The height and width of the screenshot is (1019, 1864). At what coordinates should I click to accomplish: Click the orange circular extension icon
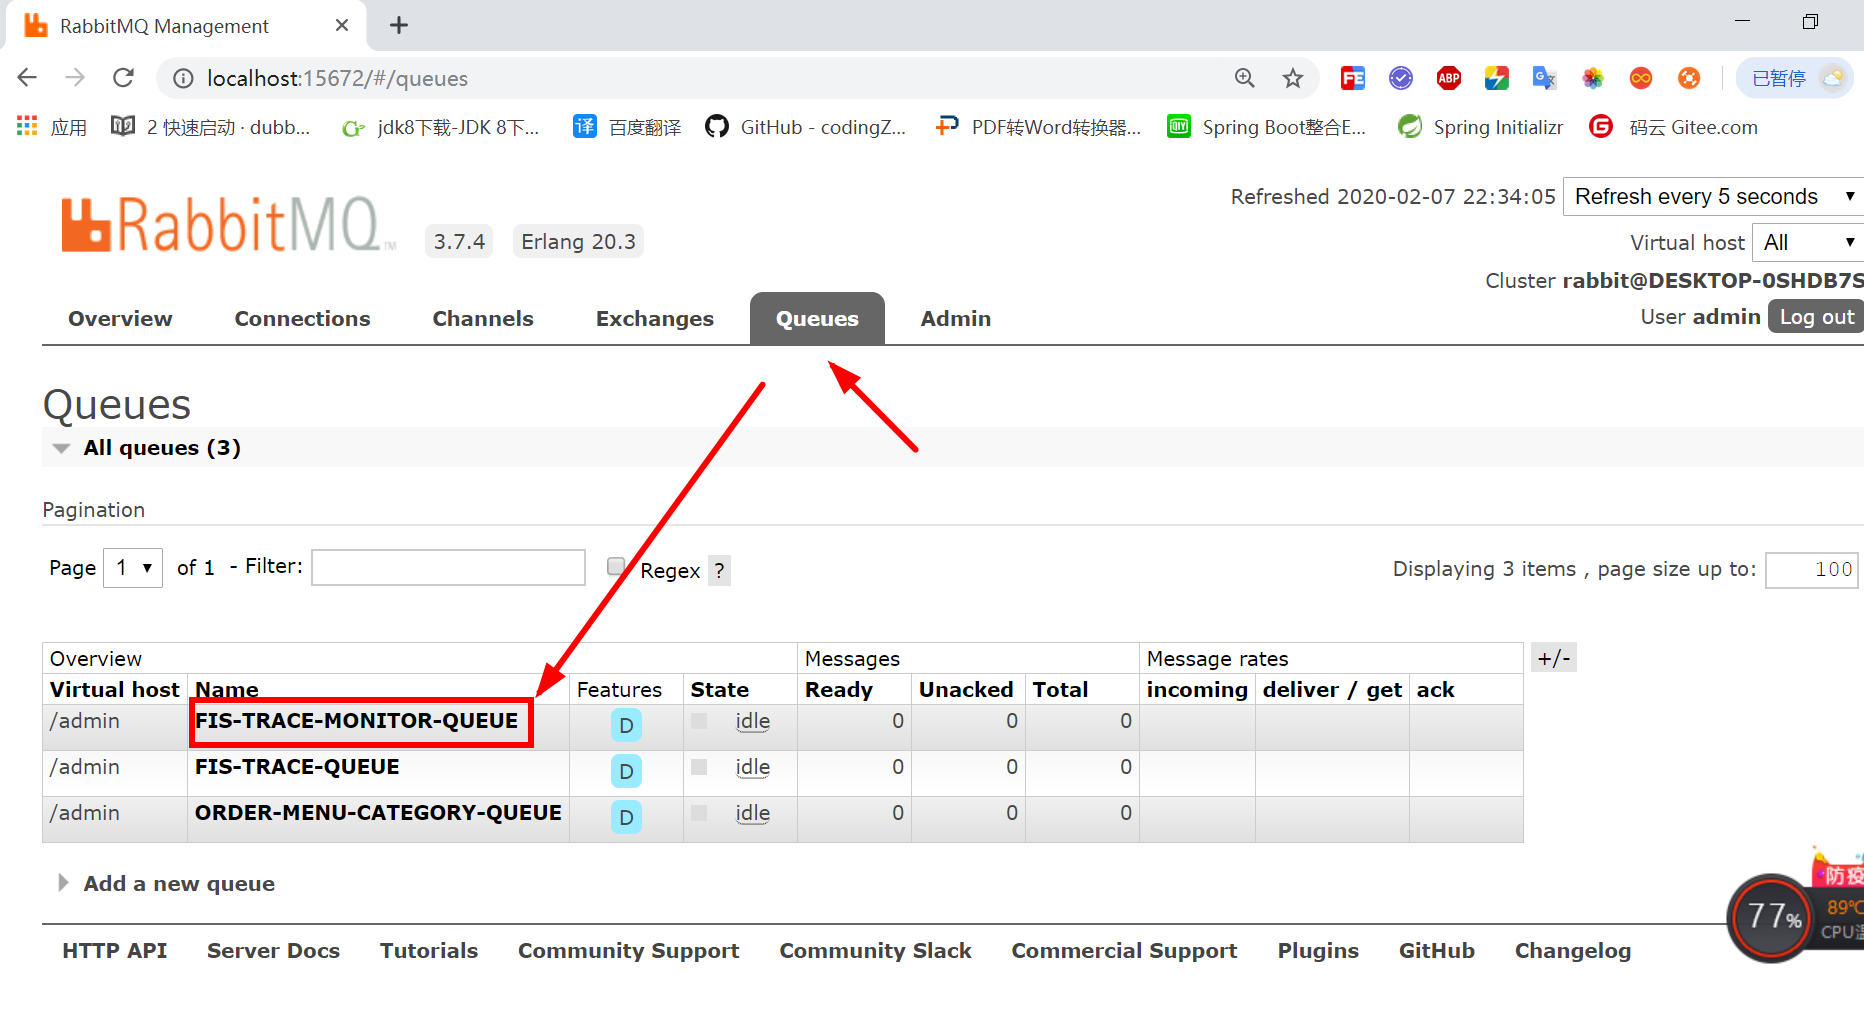[x=1689, y=78]
